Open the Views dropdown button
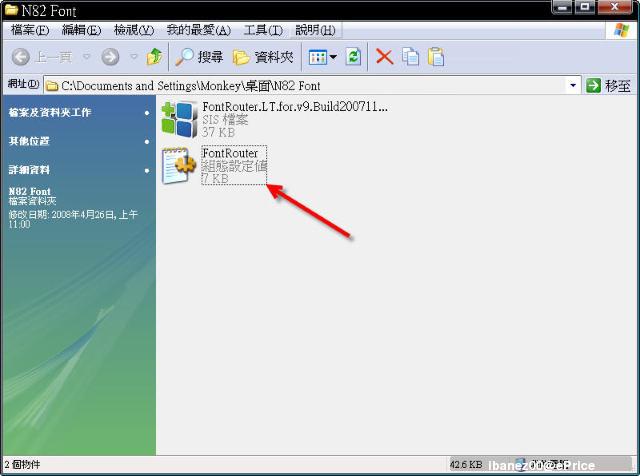This screenshot has width=640, height=476. (x=322, y=57)
